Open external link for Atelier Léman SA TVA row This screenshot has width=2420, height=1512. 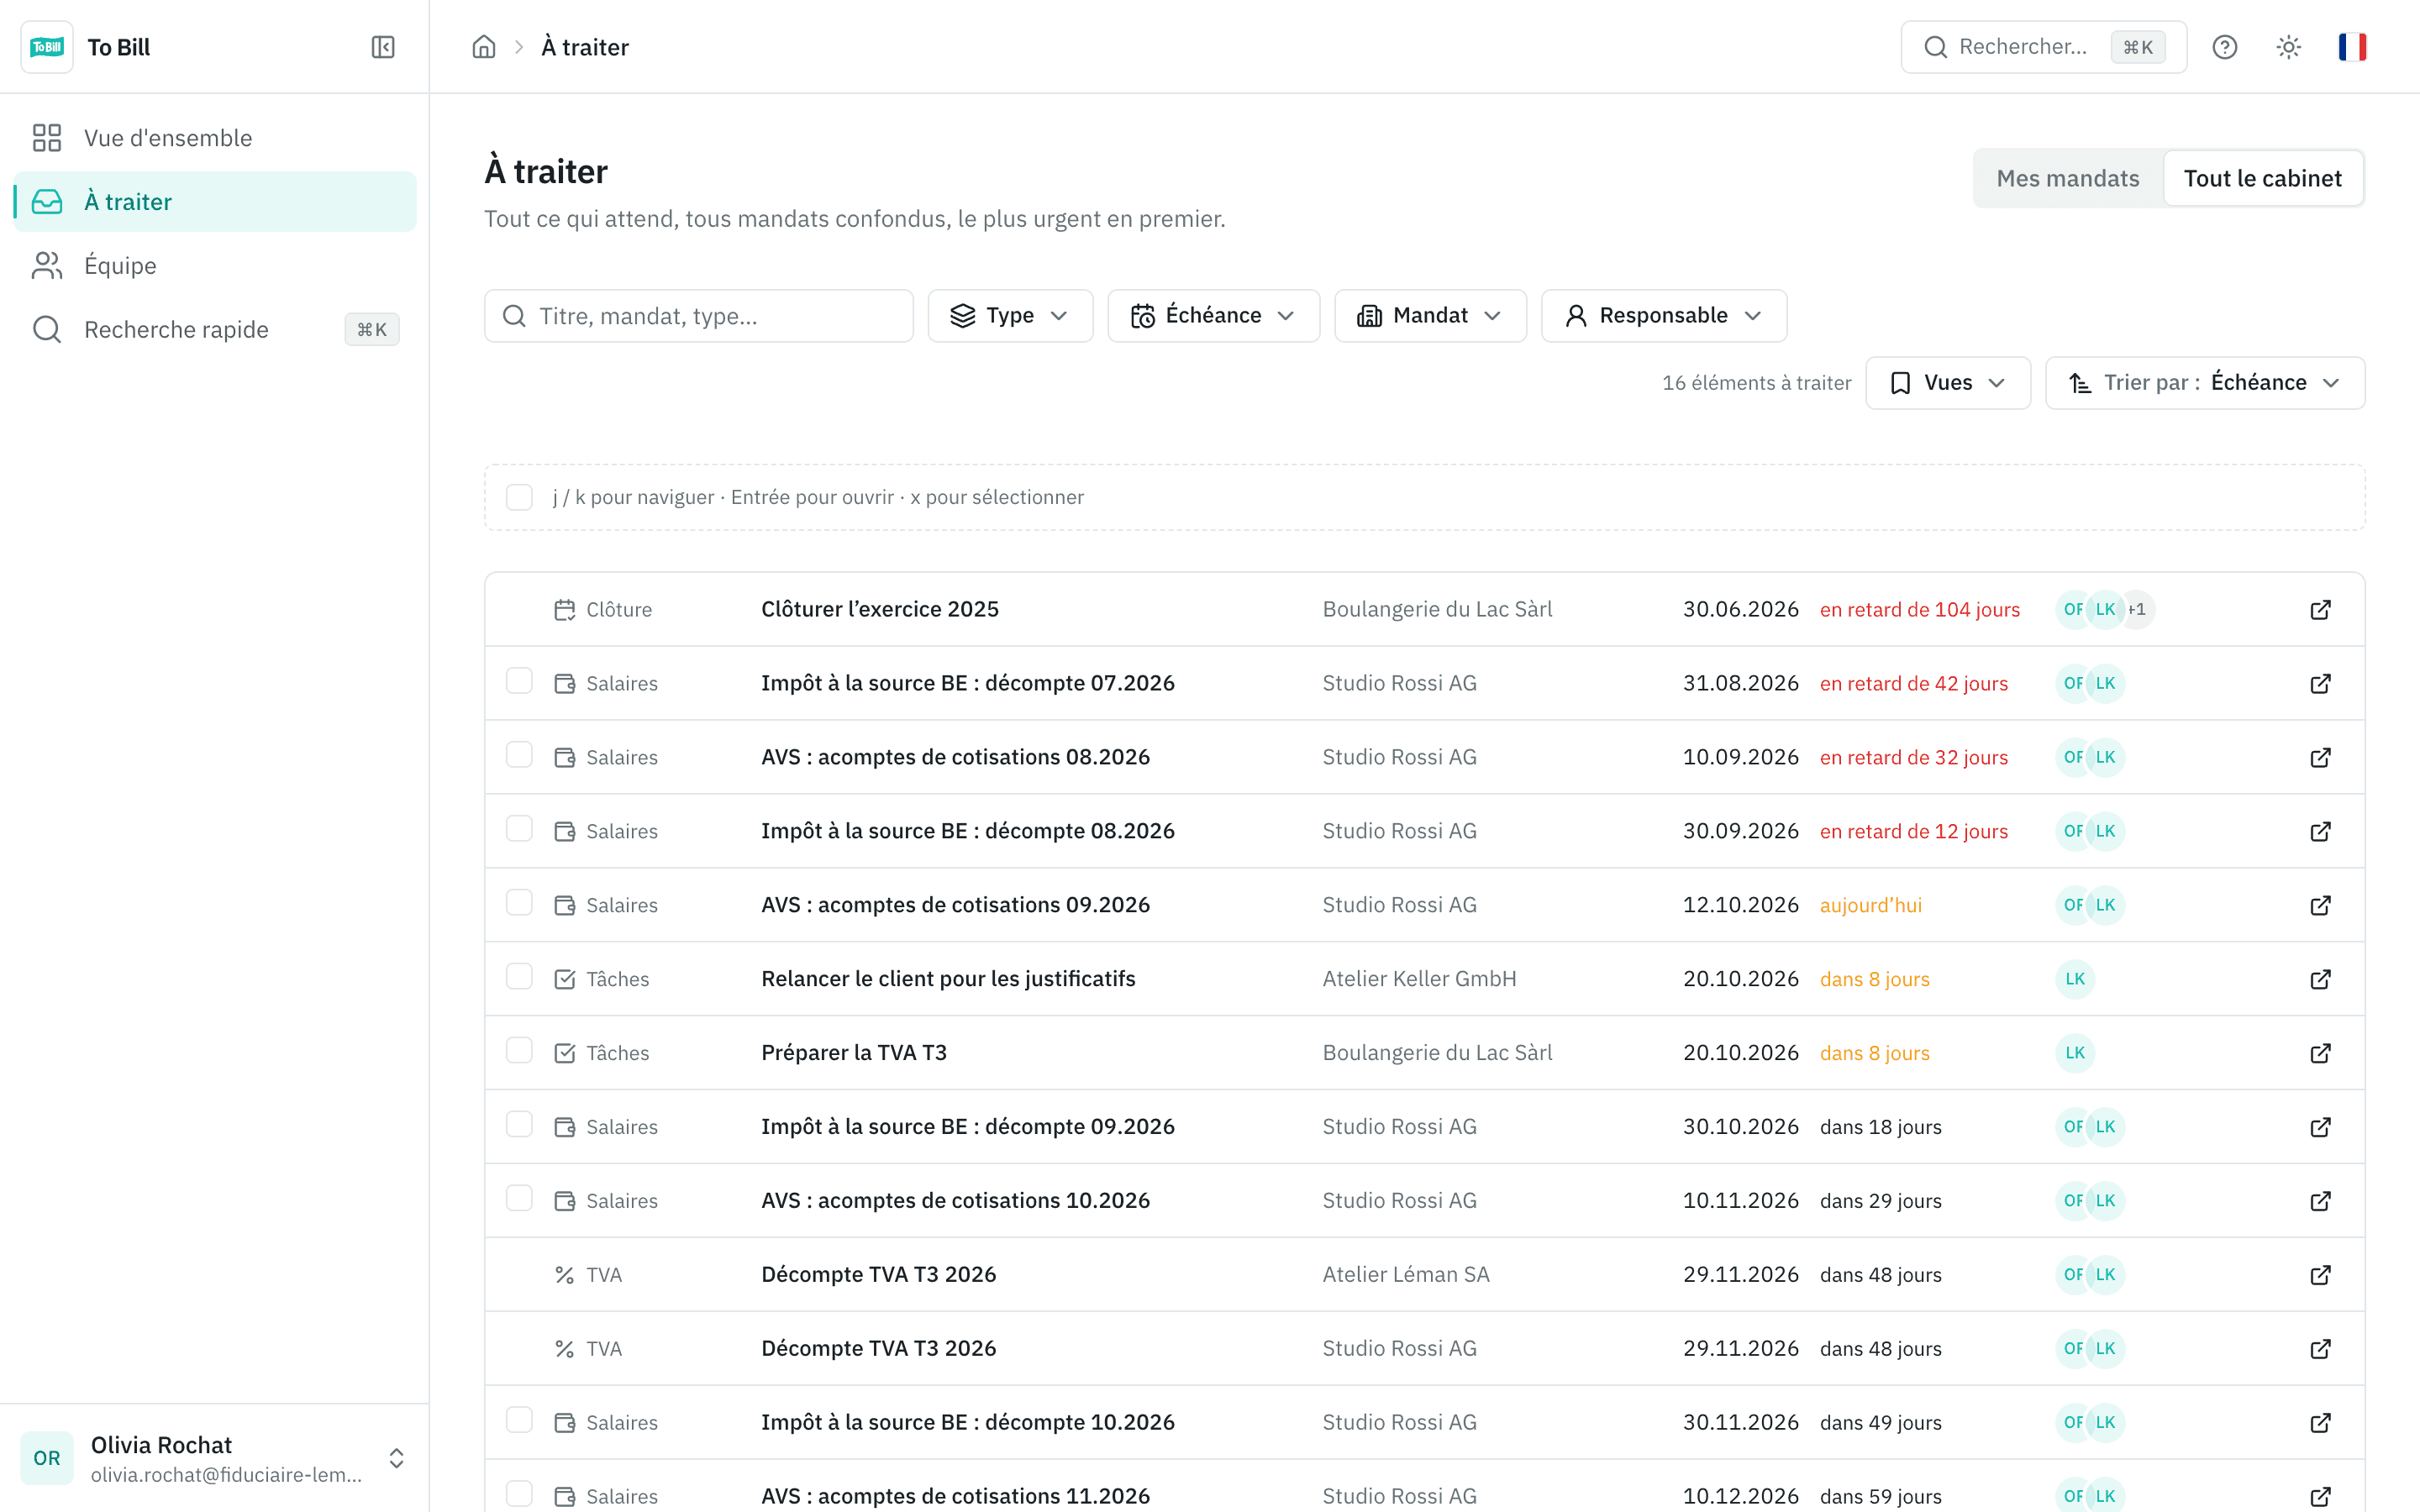coord(2321,1275)
